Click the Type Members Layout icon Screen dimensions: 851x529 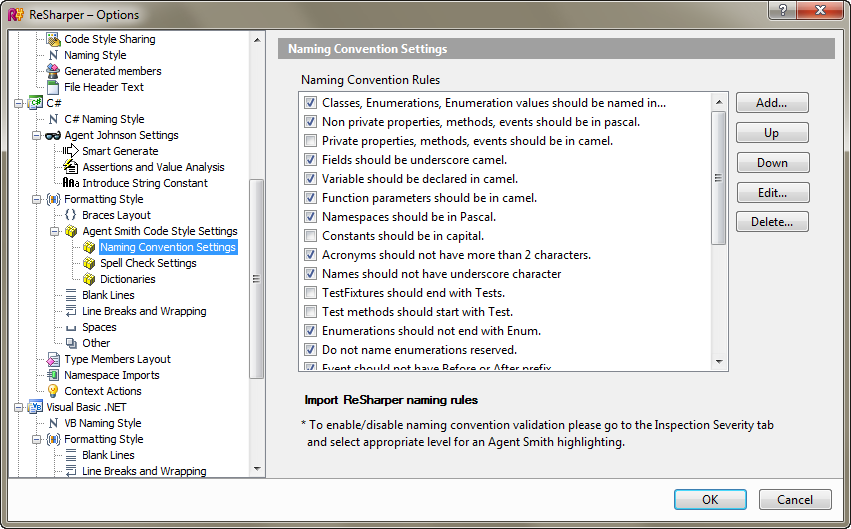tap(53, 359)
